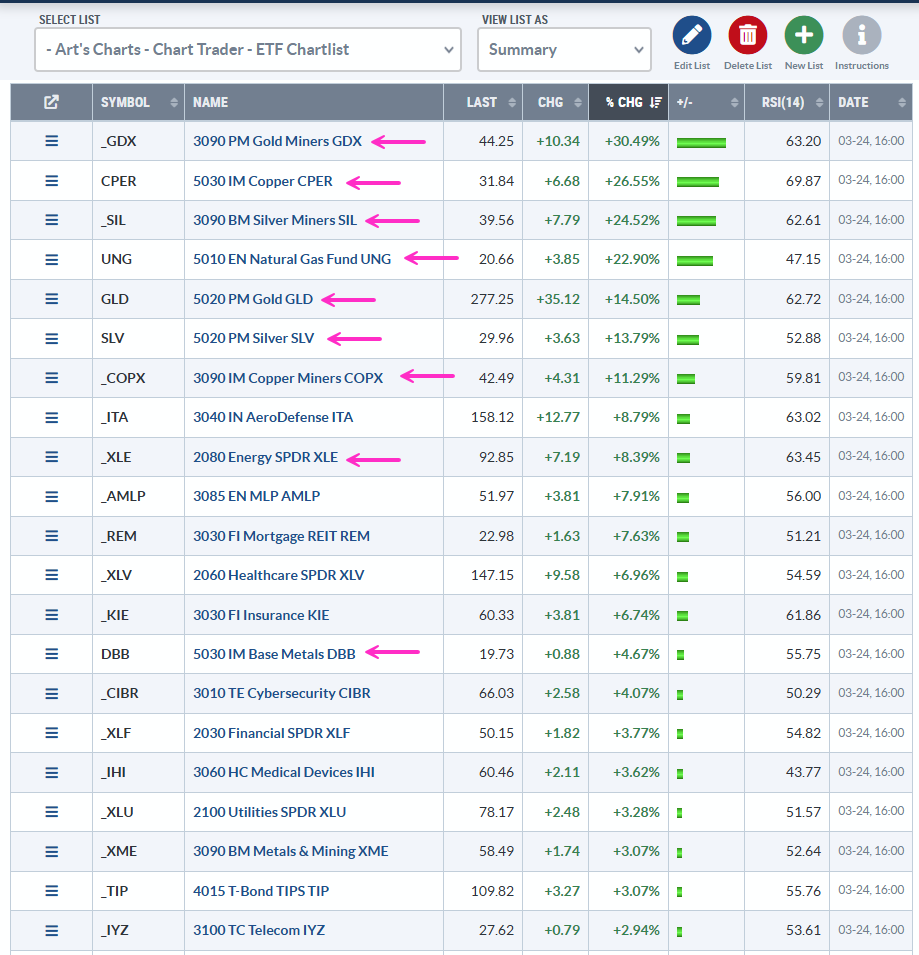Open the row menu icon for _KIE

(52, 615)
